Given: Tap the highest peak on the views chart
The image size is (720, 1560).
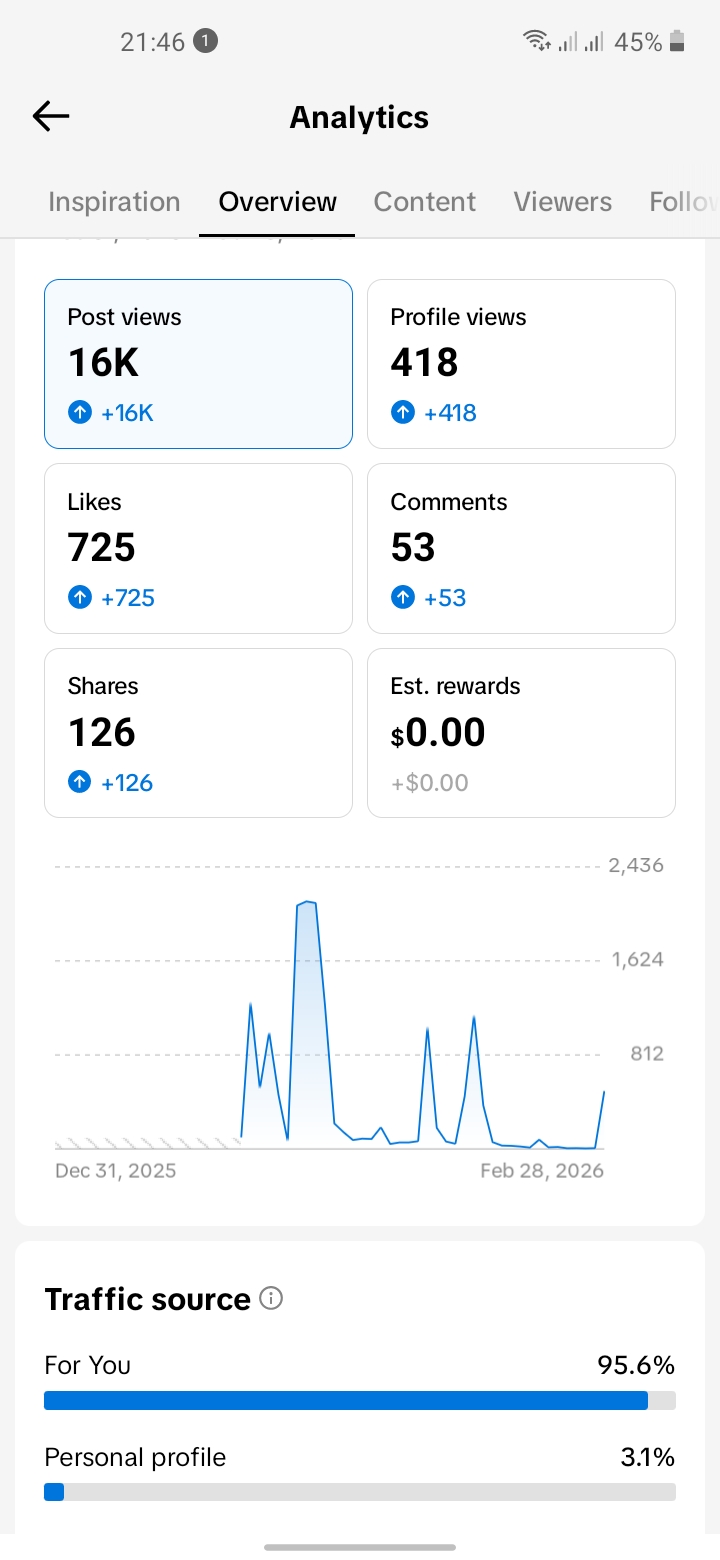Looking at the screenshot, I should (307, 903).
